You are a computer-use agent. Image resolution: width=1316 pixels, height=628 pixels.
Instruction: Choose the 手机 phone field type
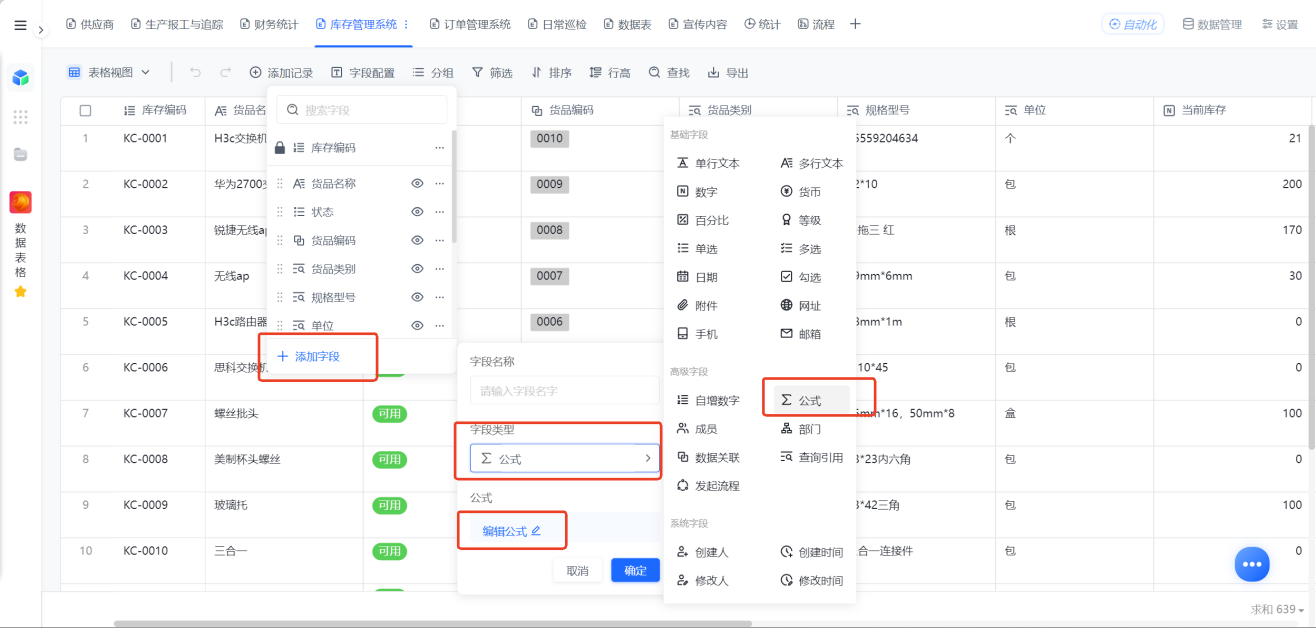pos(698,334)
